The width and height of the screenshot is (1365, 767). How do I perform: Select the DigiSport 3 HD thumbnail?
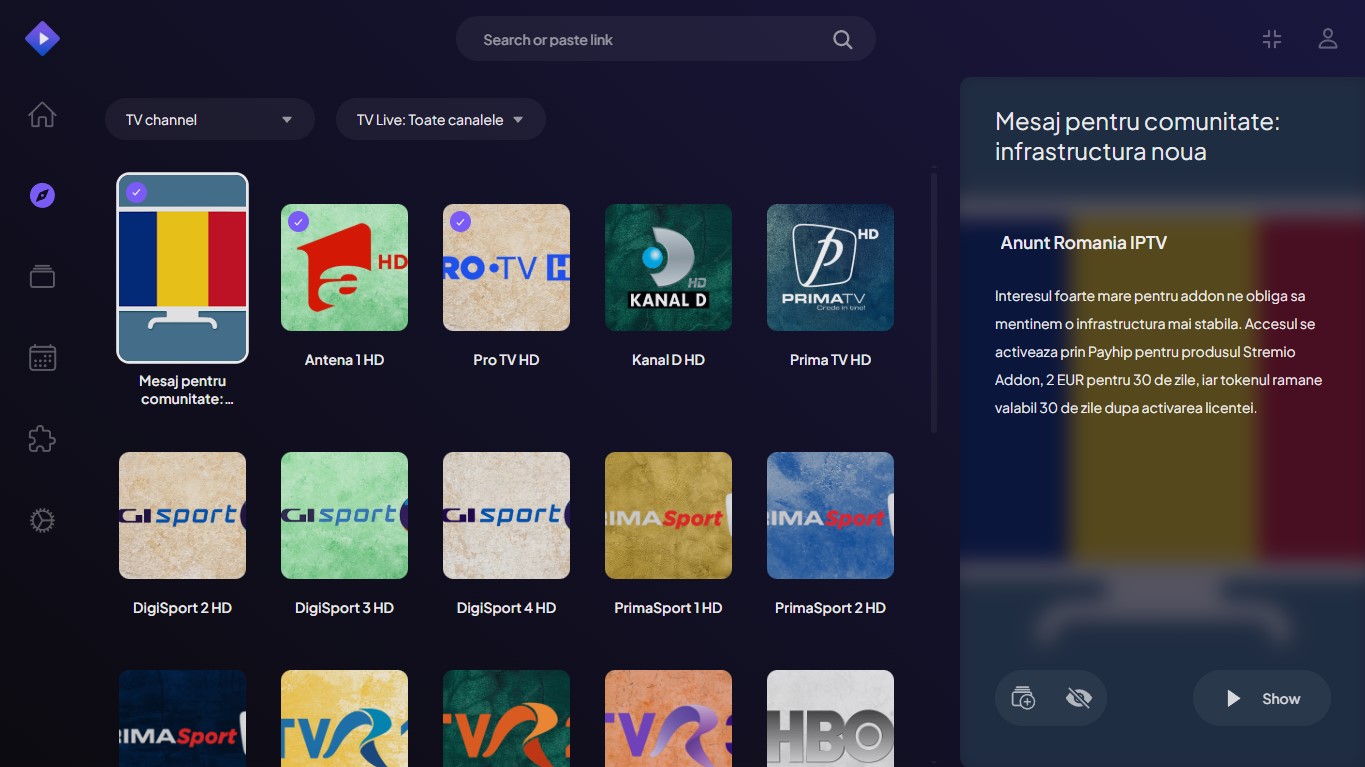tap(344, 515)
